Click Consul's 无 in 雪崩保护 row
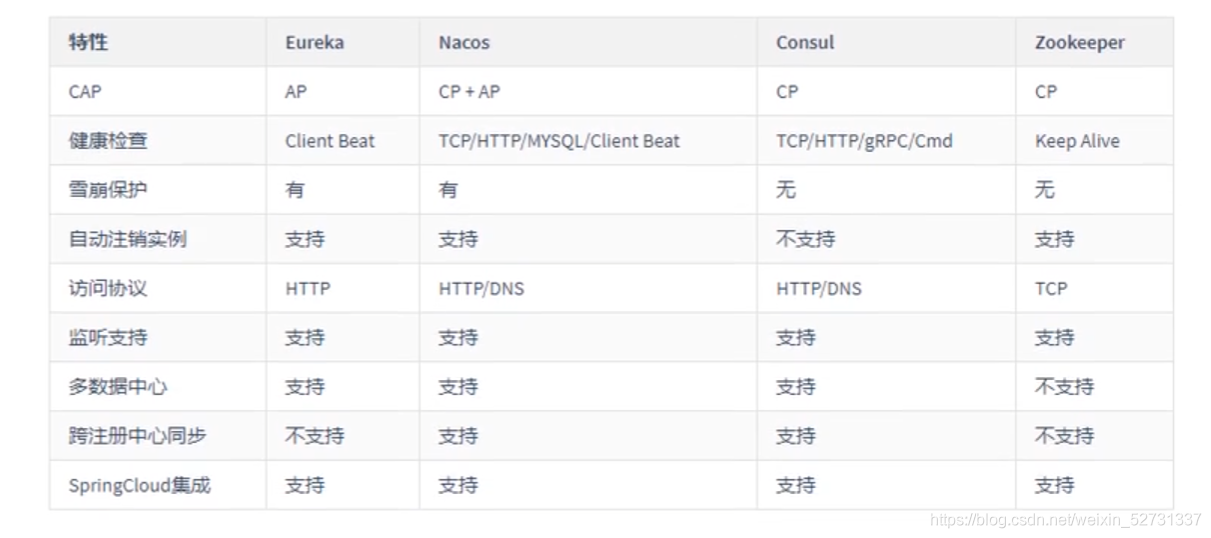The height and width of the screenshot is (538, 1211). click(786, 190)
